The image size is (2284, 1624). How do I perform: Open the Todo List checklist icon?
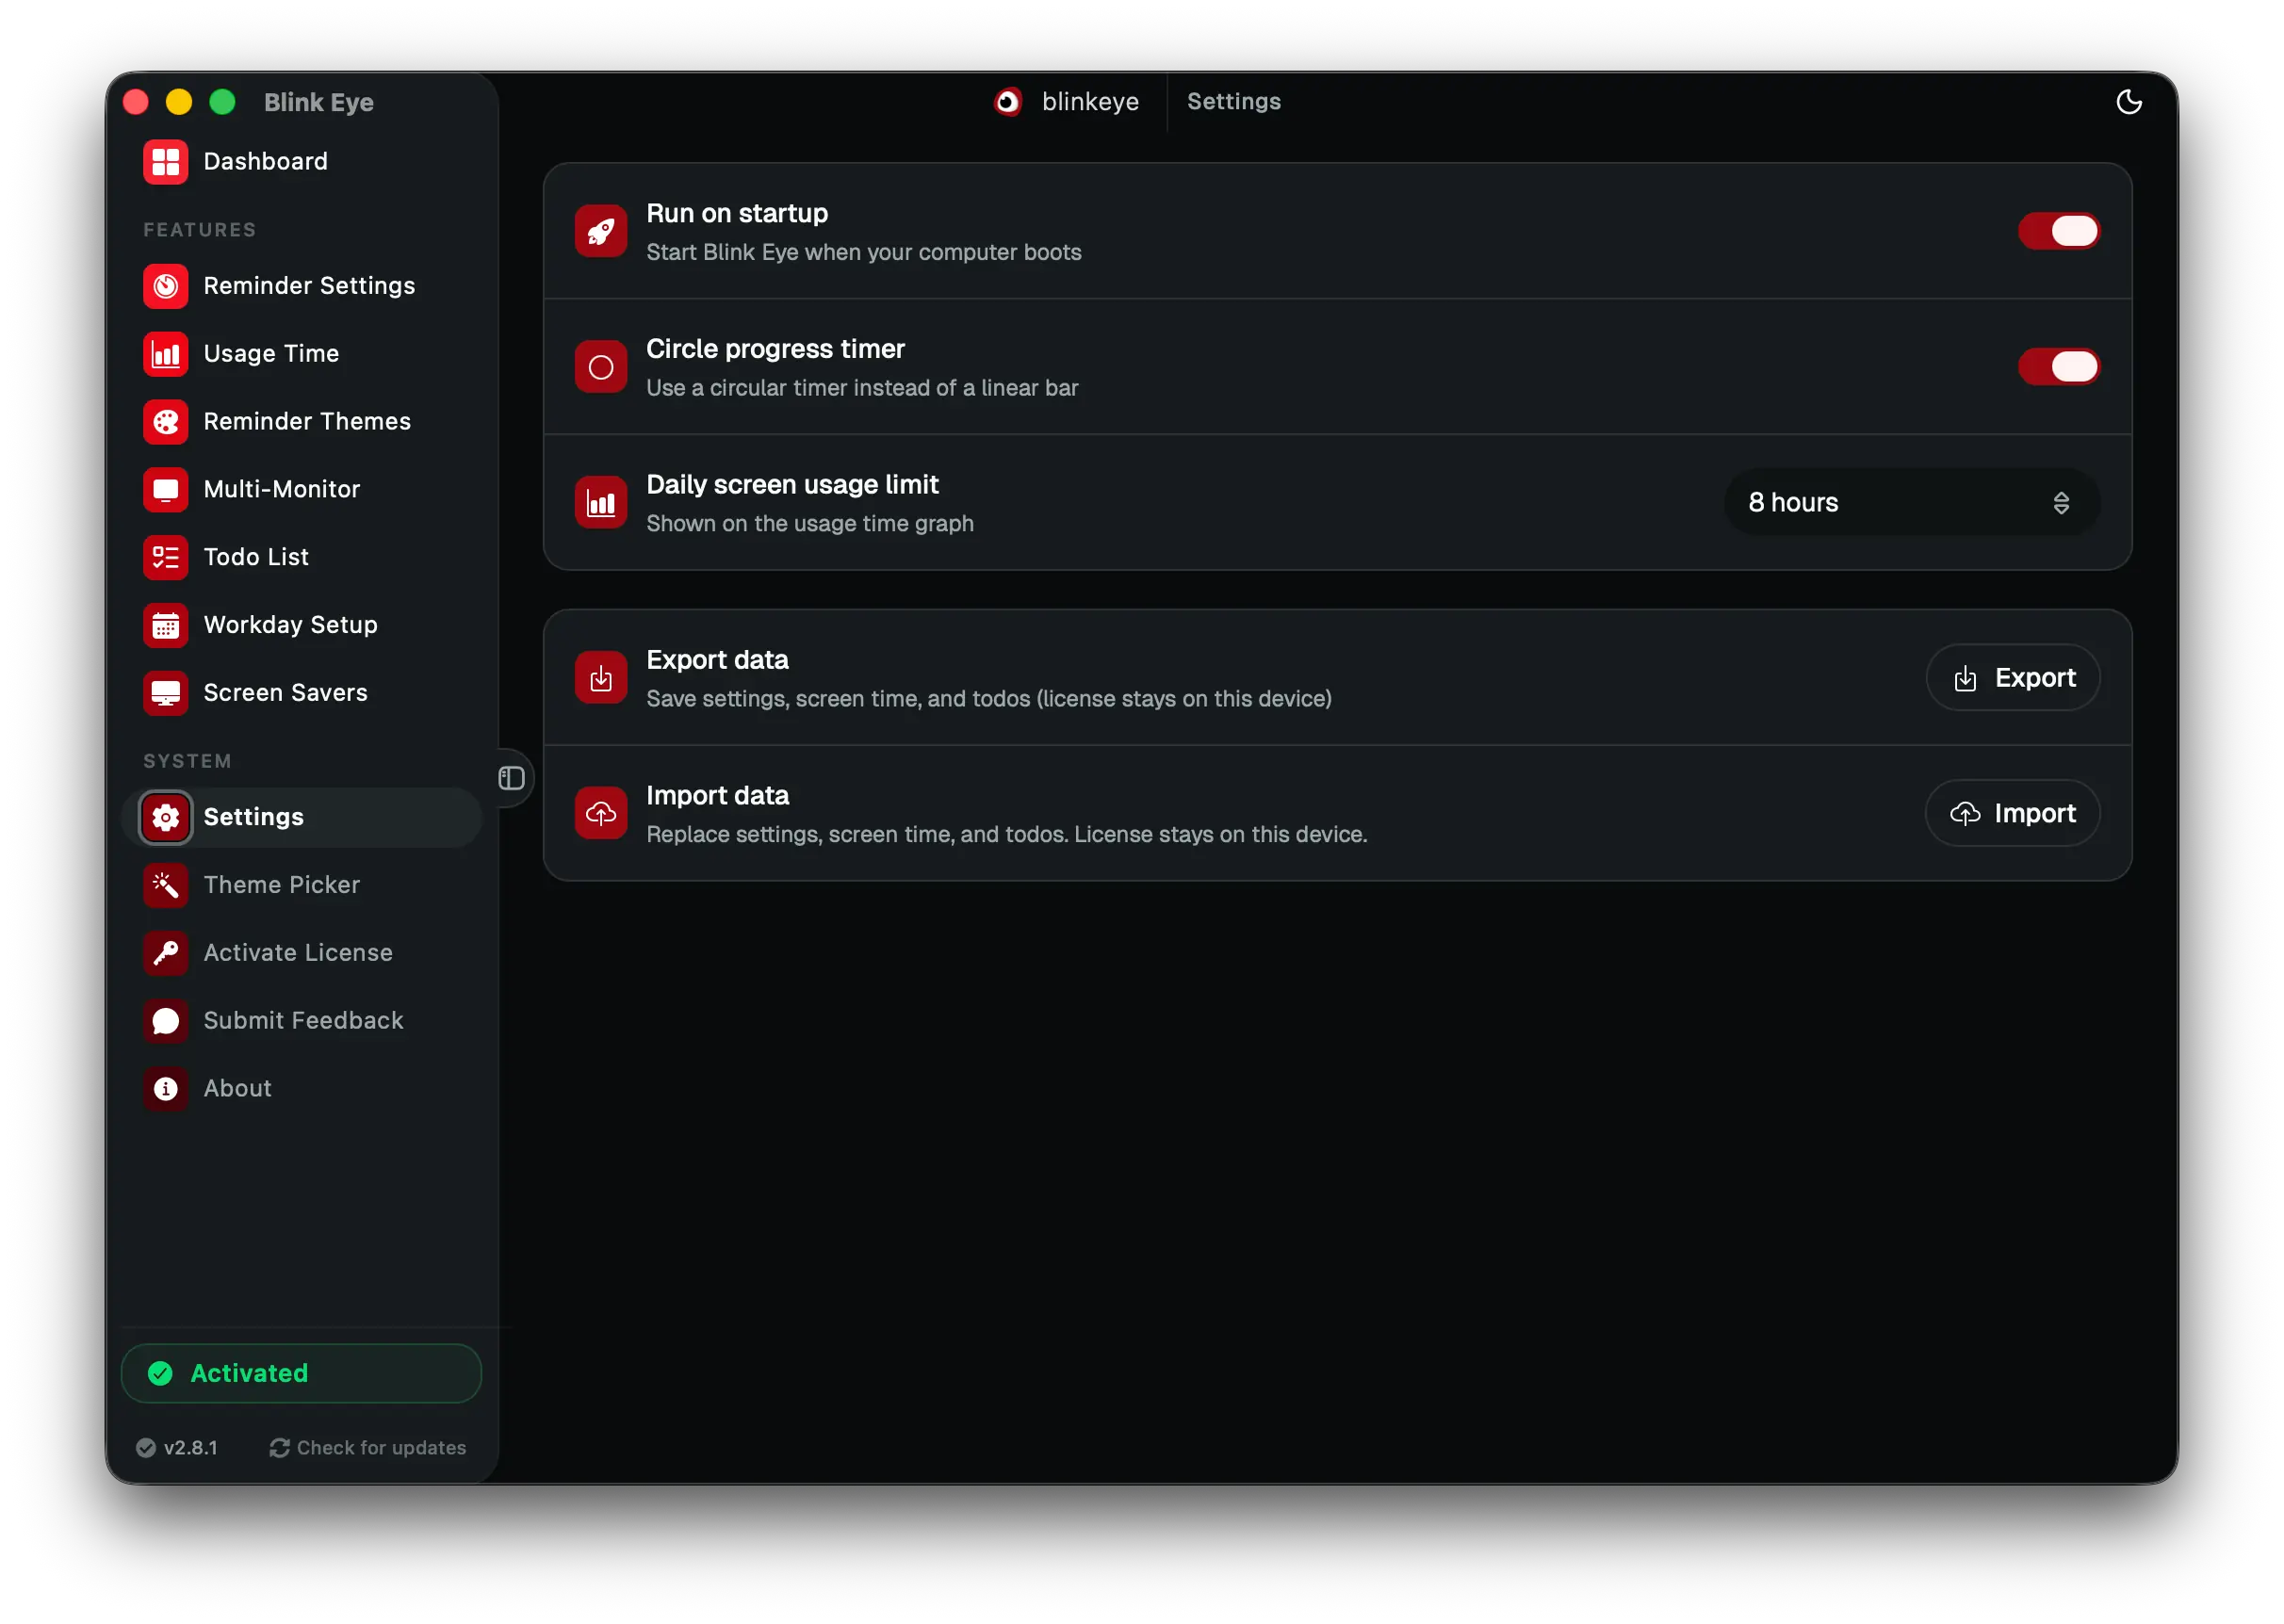[x=166, y=558]
